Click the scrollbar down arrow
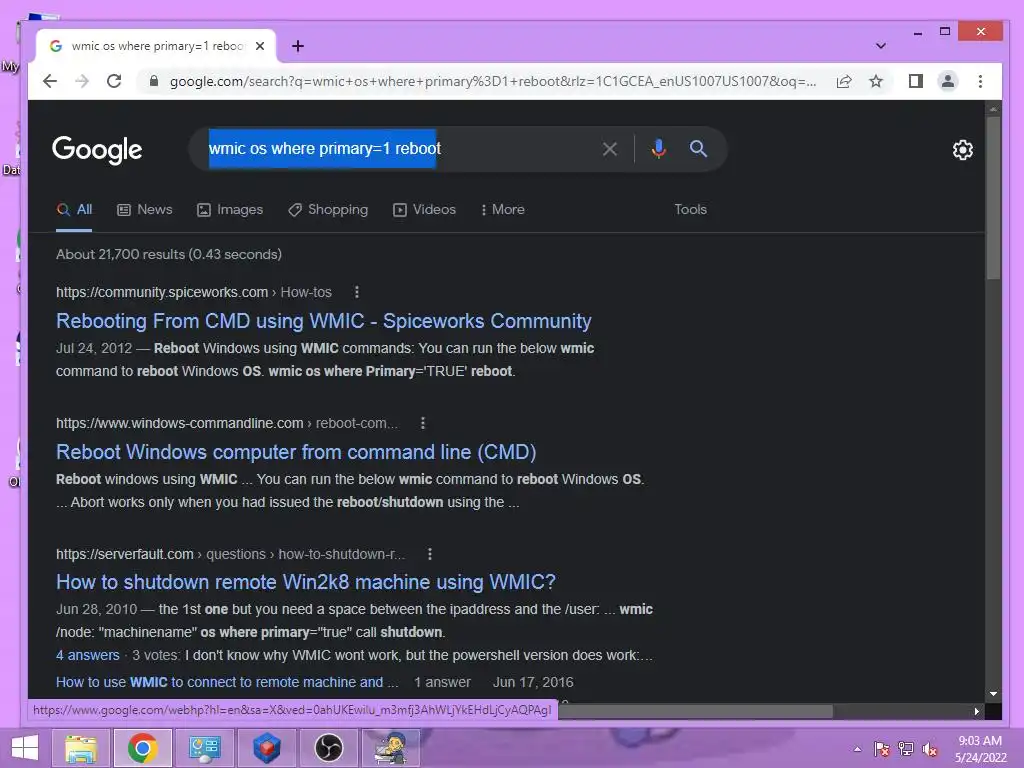Image resolution: width=1024 pixels, height=768 pixels. pos(993,694)
